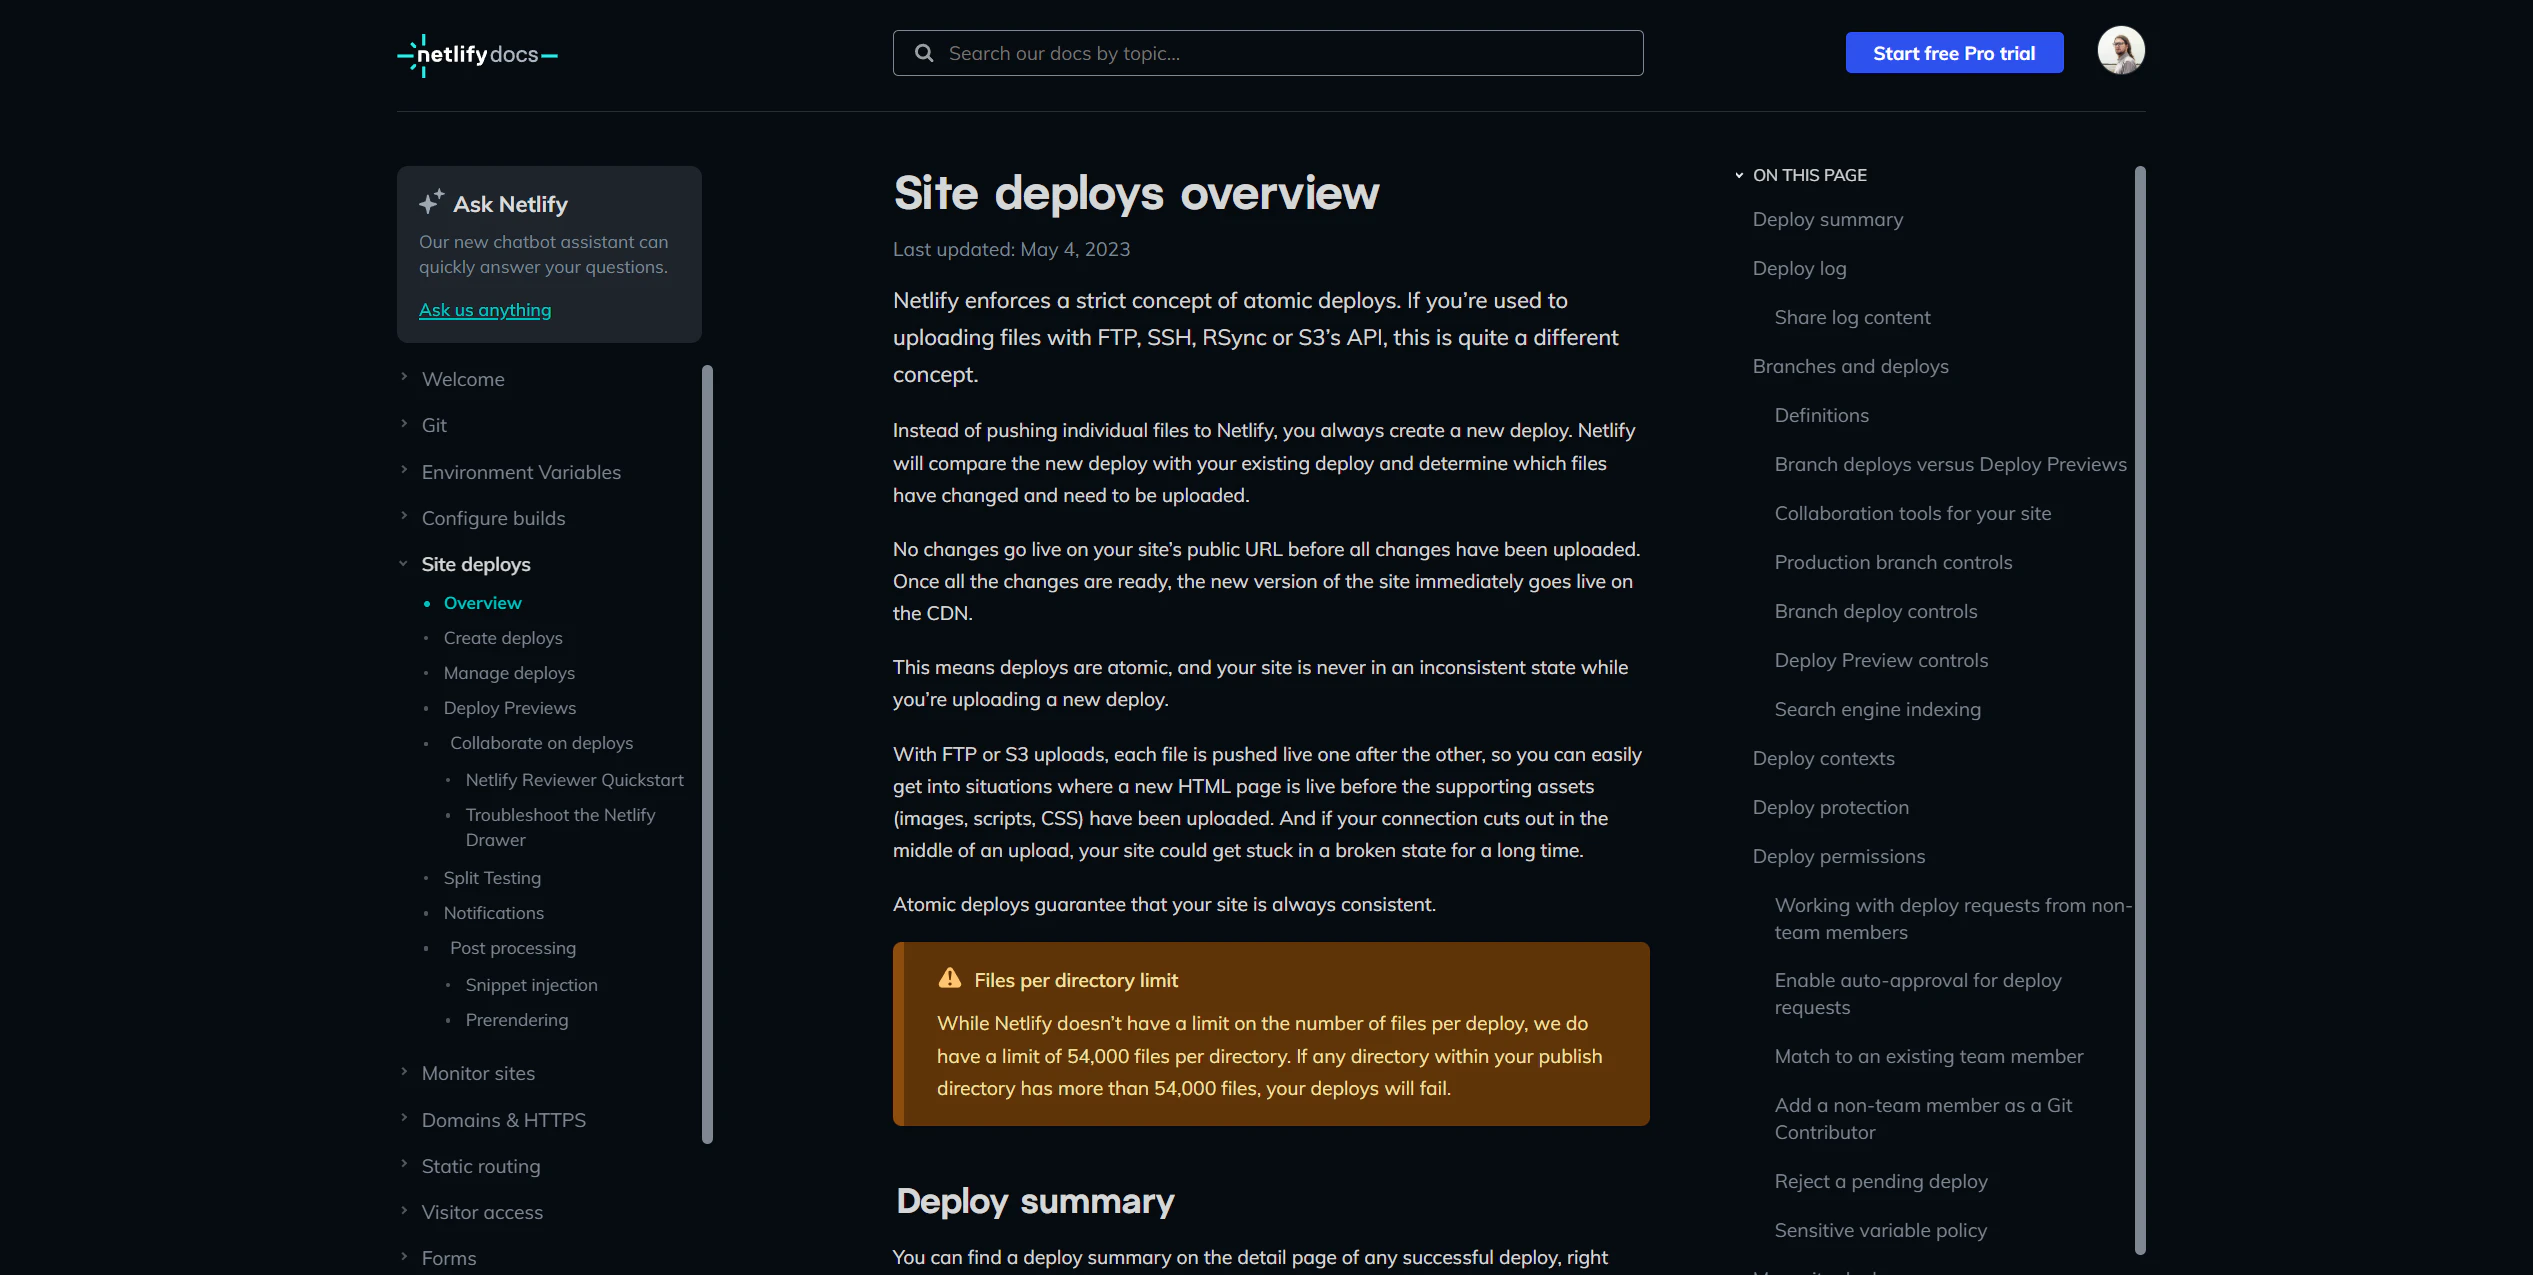Open Collaborate on deploys
This screenshot has width=2533, height=1275.
[x=541, y=743]
